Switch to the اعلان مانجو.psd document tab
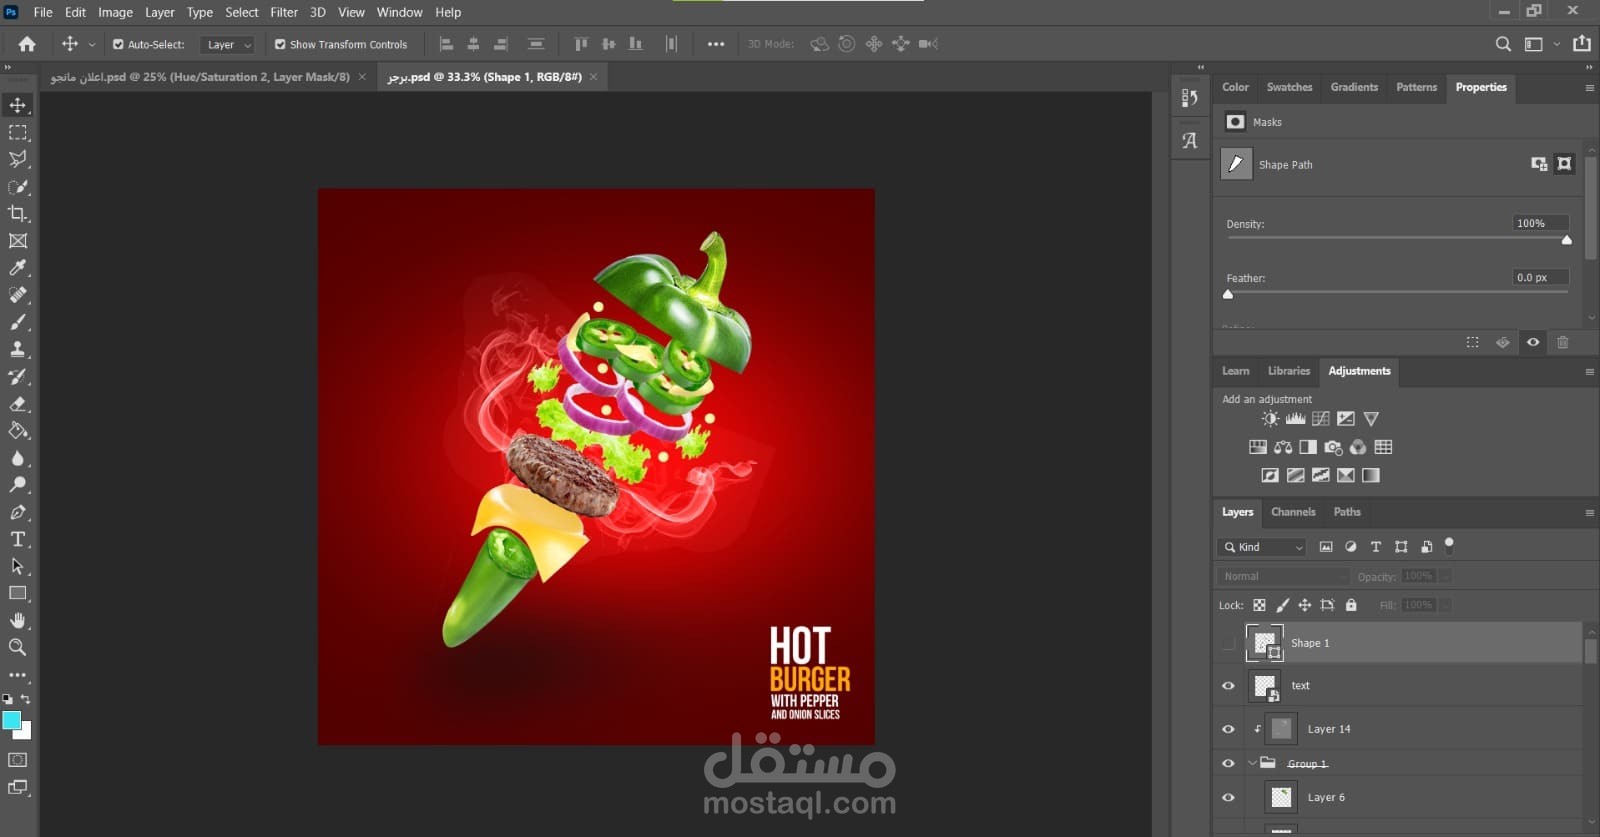The image size is (1600, 837). tap(200, 77)
